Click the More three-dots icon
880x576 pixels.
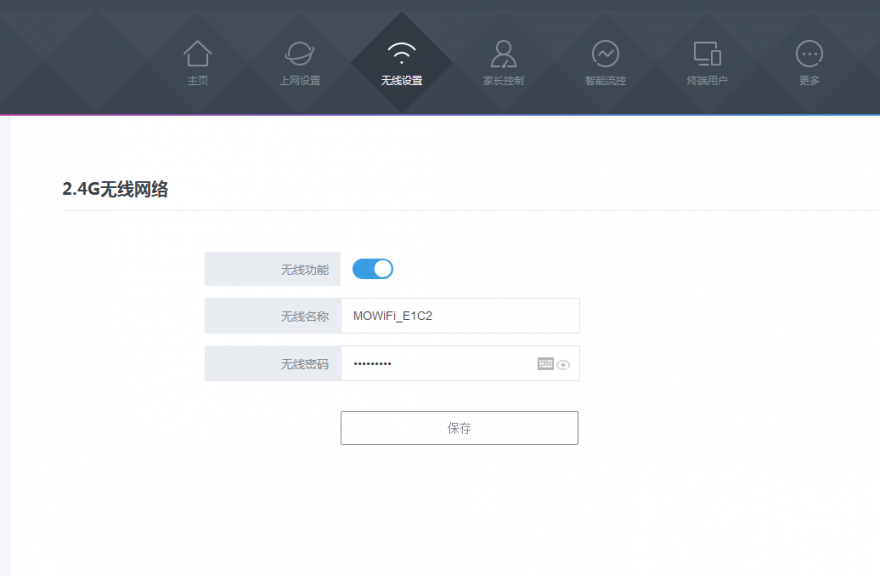[x=809, y=53]
